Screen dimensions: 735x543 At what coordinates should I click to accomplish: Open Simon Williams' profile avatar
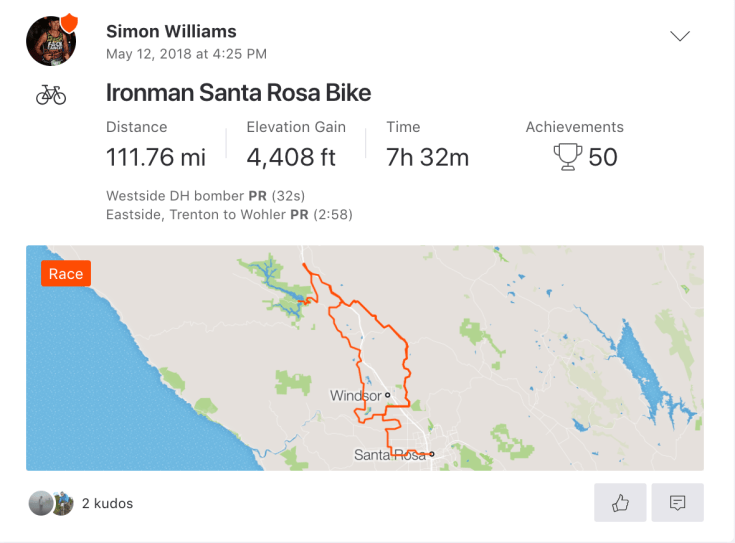tap(51, 40)
